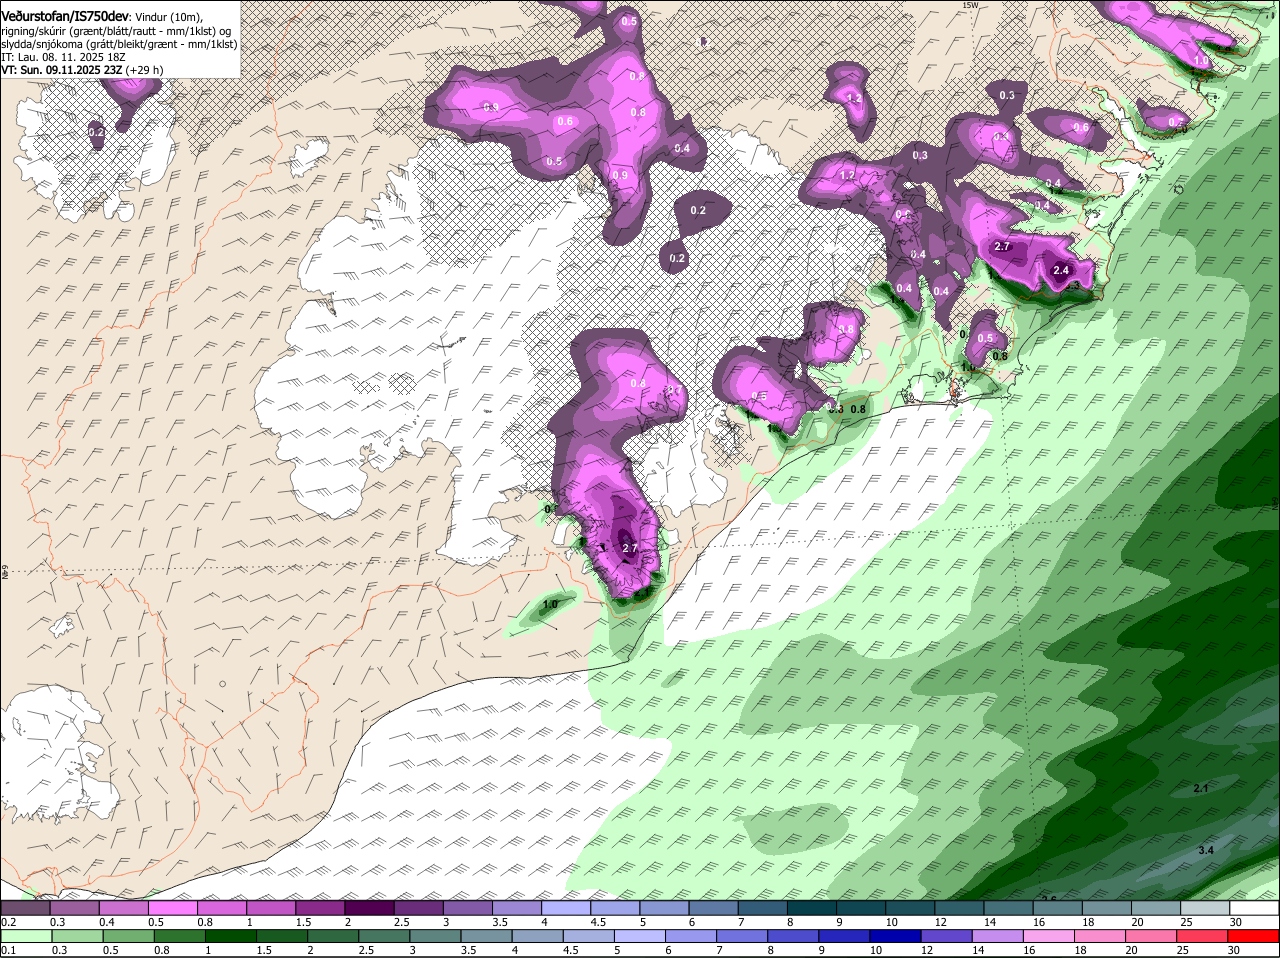
Task: Select the lavender 14 swatch in rain legend
Action: pos(997,936)
